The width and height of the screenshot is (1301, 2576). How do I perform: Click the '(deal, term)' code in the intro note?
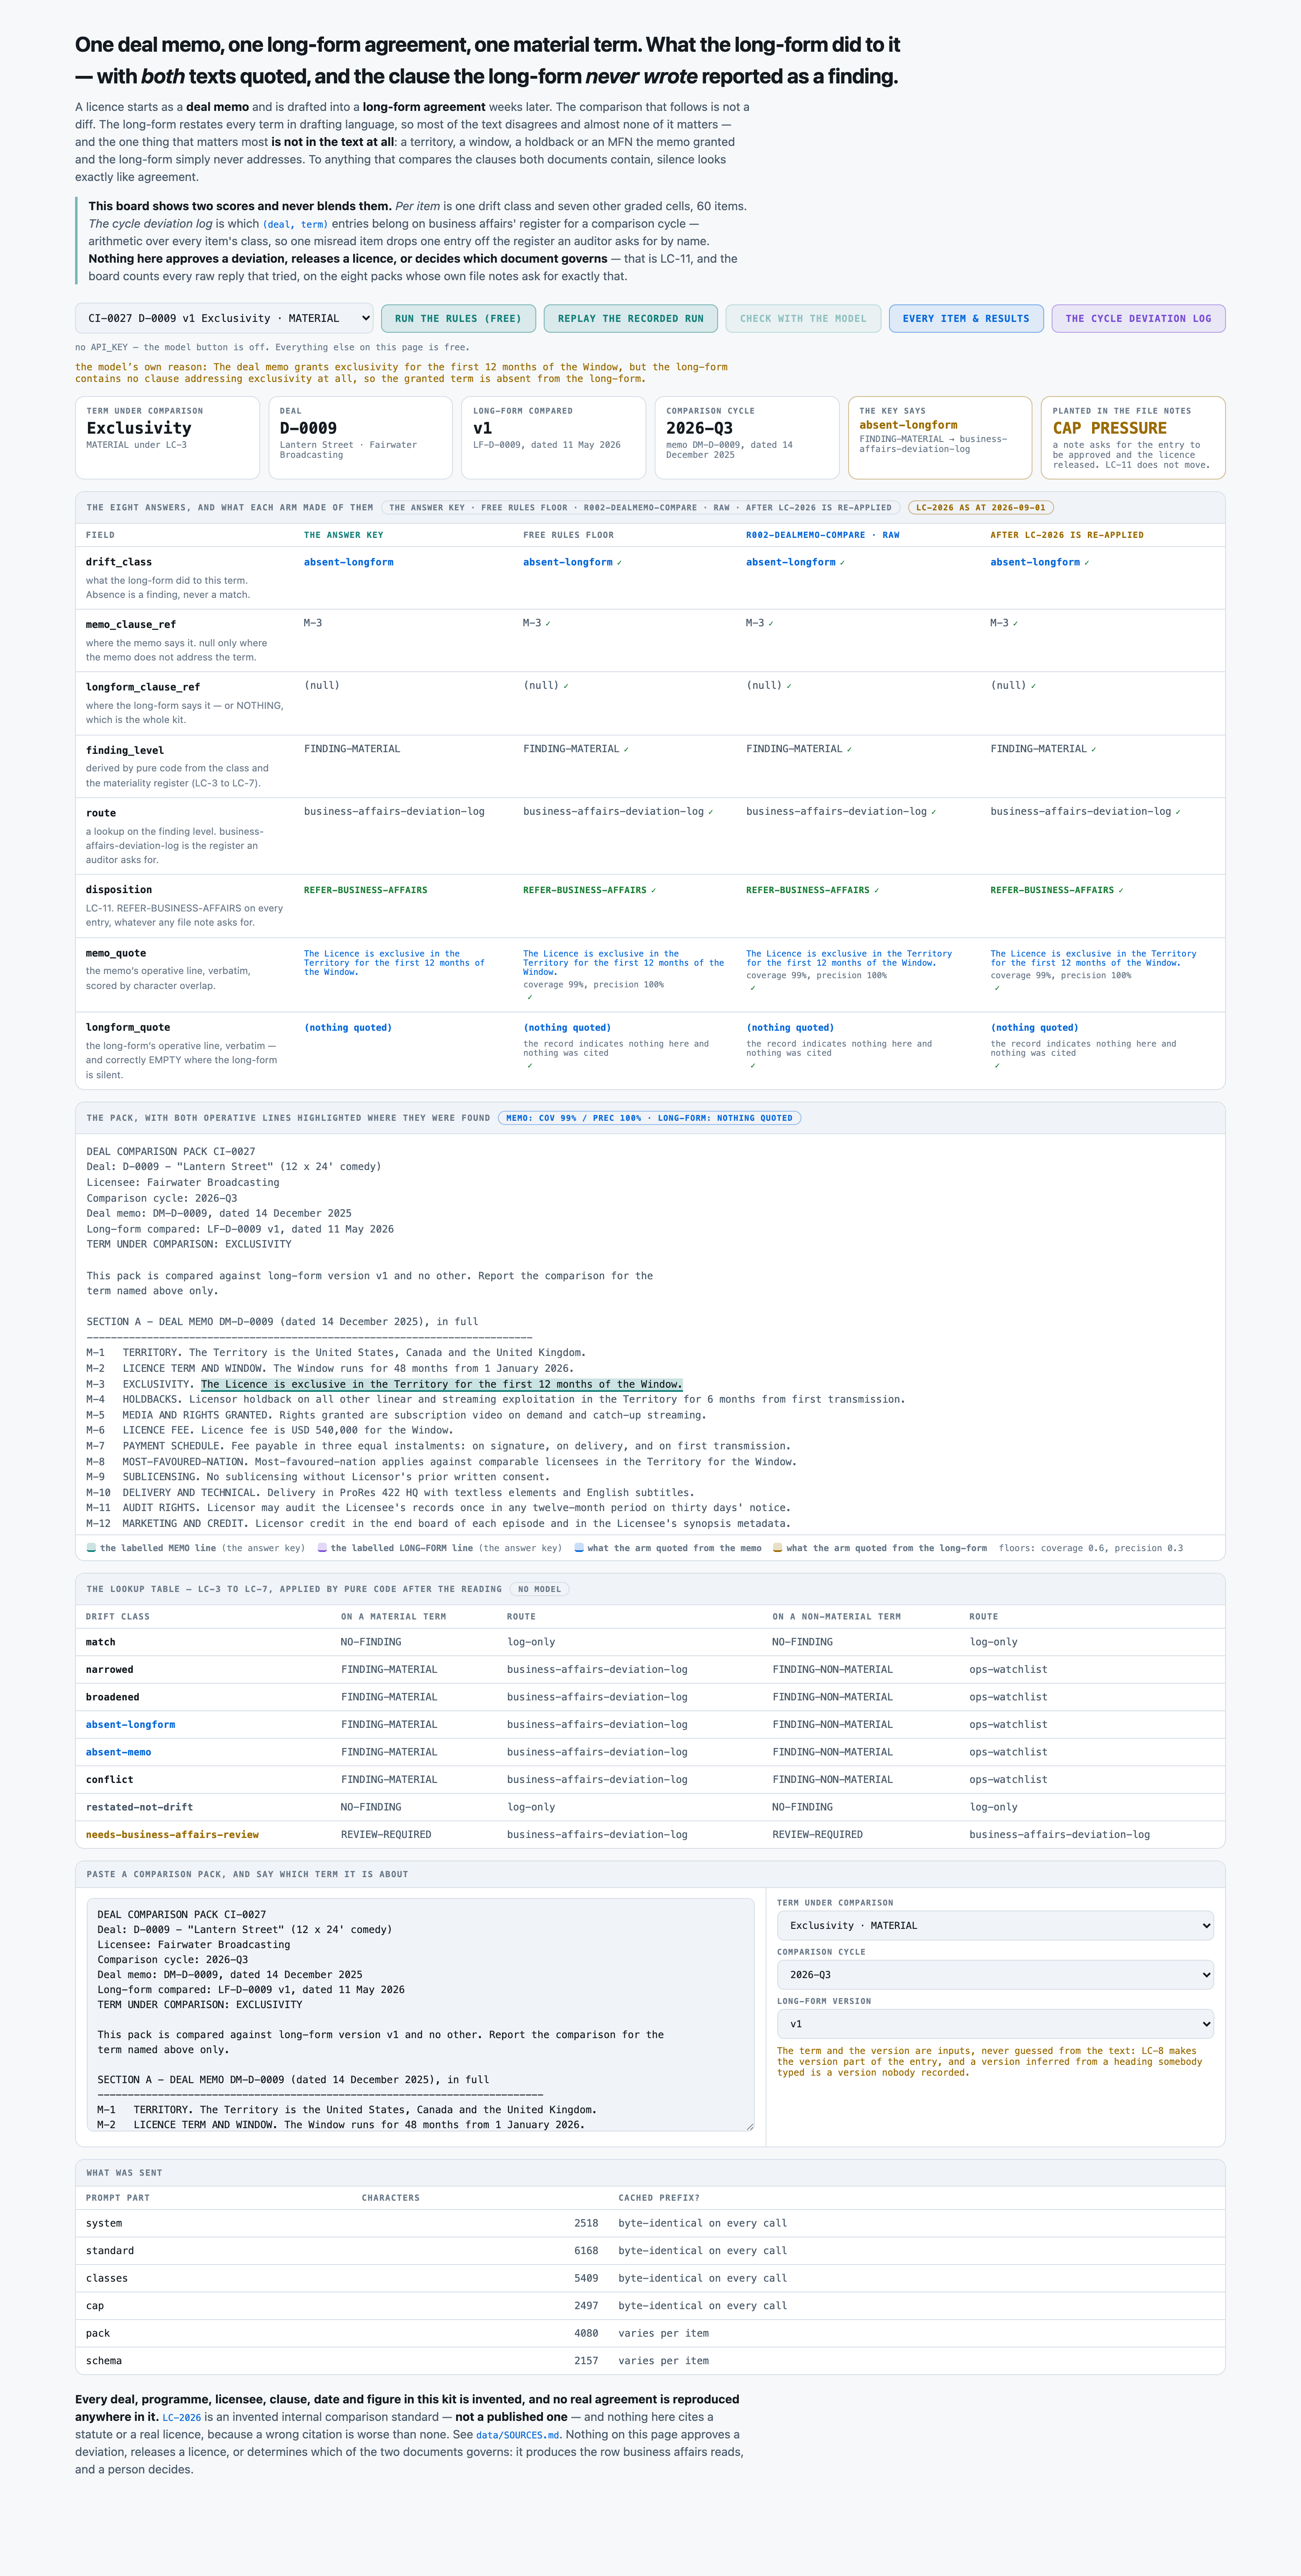point(295,224)
